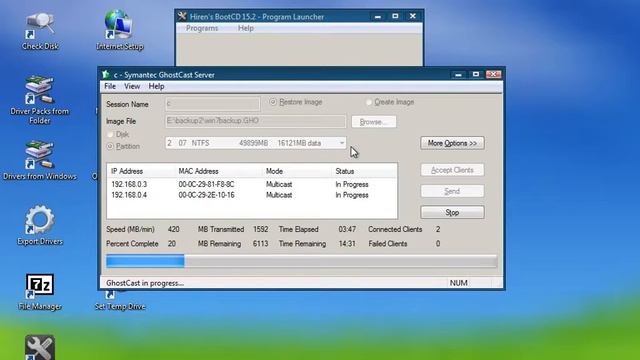Screen dimensions: 640x360
Task: Open Help menu in Hiren's Program Launcher
Action: click(246, 28)
